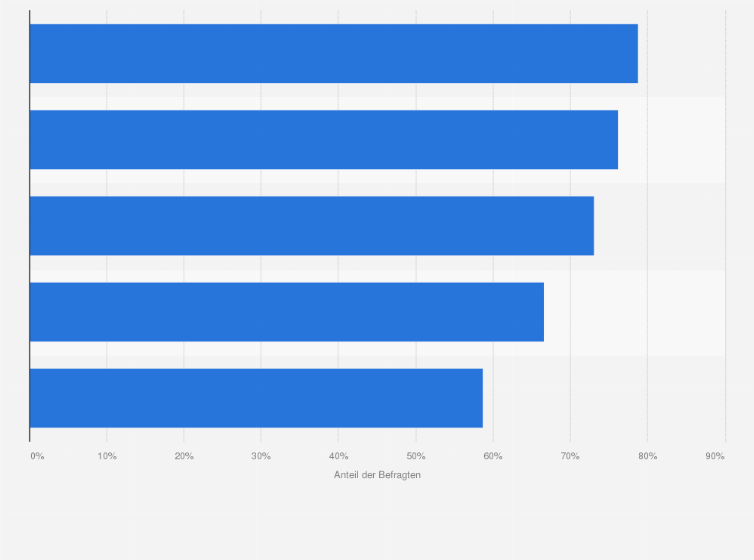
Task: Select the second bar ending near 76%
Action: pyautogui.click(x=324, y=139)
